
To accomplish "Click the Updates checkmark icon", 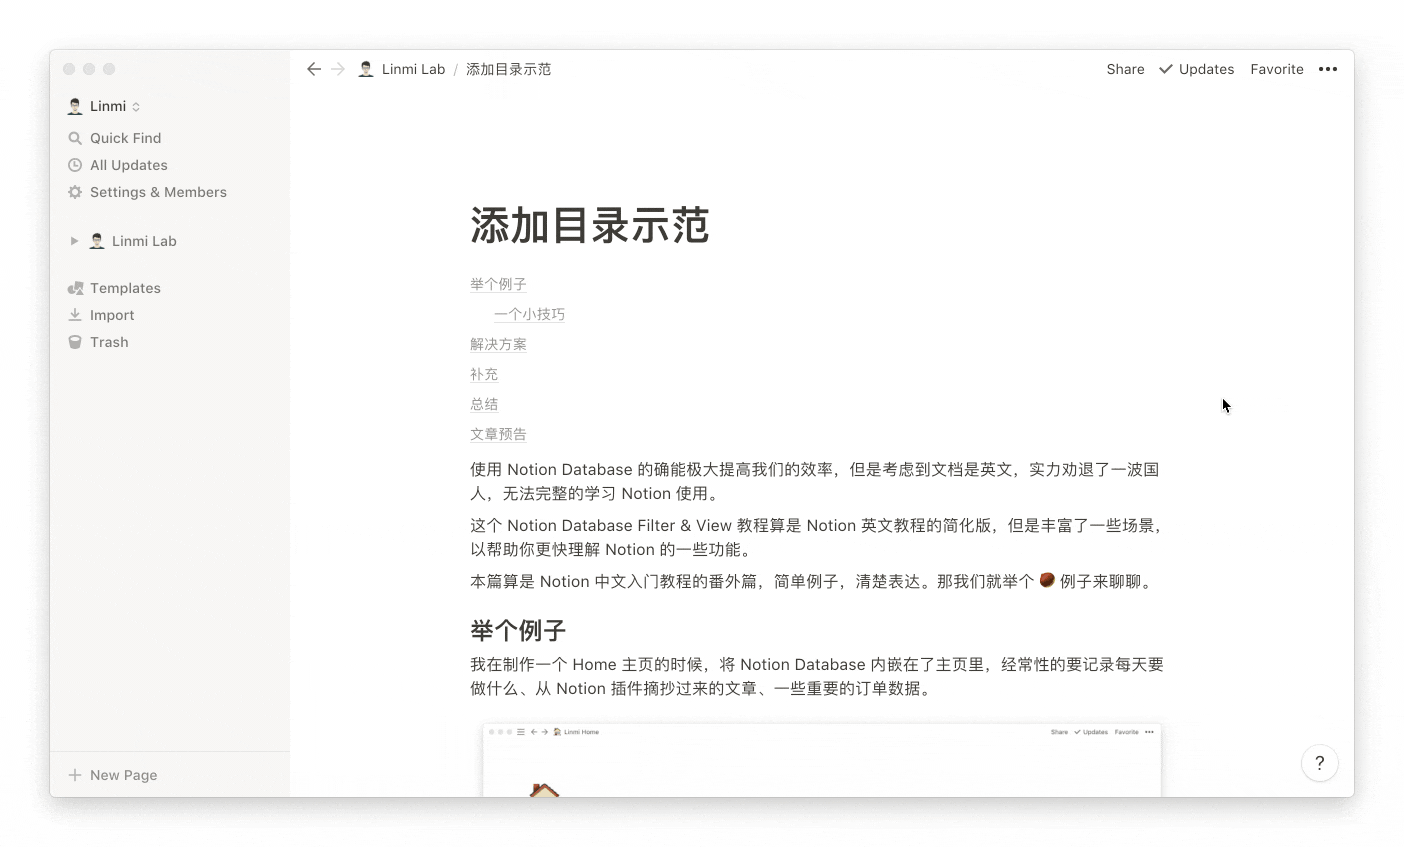I will coord(1166,69).
